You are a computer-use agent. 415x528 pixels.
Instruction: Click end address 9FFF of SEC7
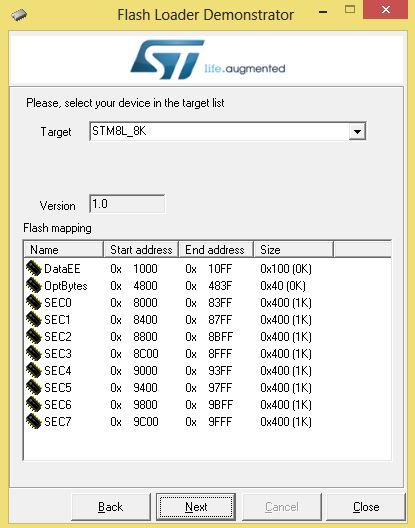click(220, 422)
